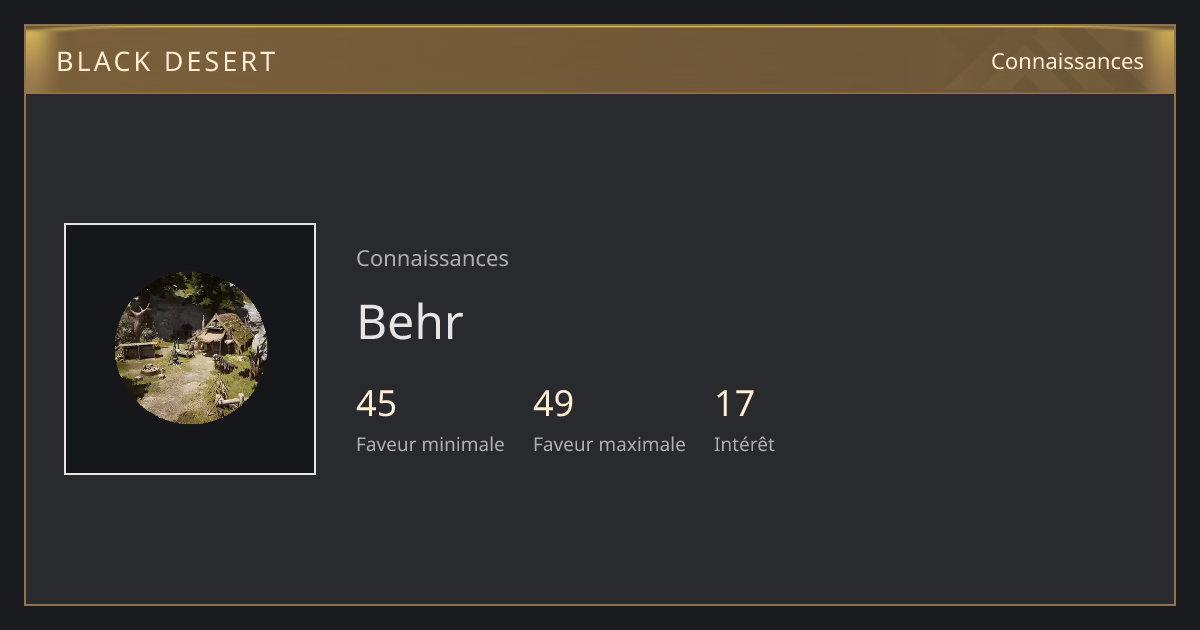Click the interest value 17
The width and height of the screenshot is (1200, 630).
(734, 404)
